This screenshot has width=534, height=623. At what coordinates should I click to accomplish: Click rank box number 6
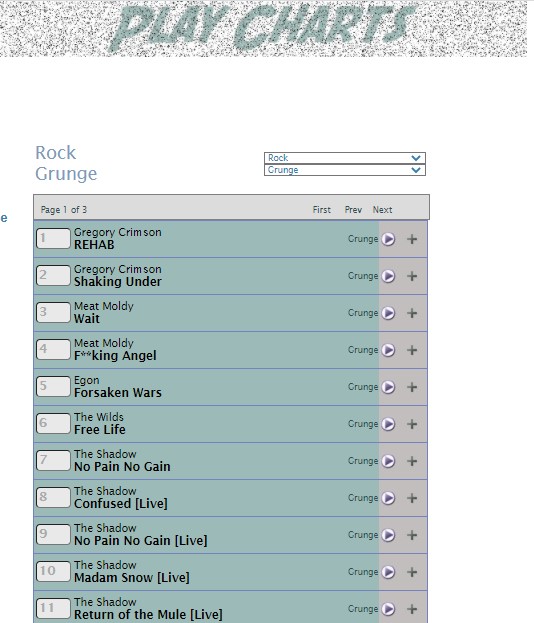tap(53, 423)
